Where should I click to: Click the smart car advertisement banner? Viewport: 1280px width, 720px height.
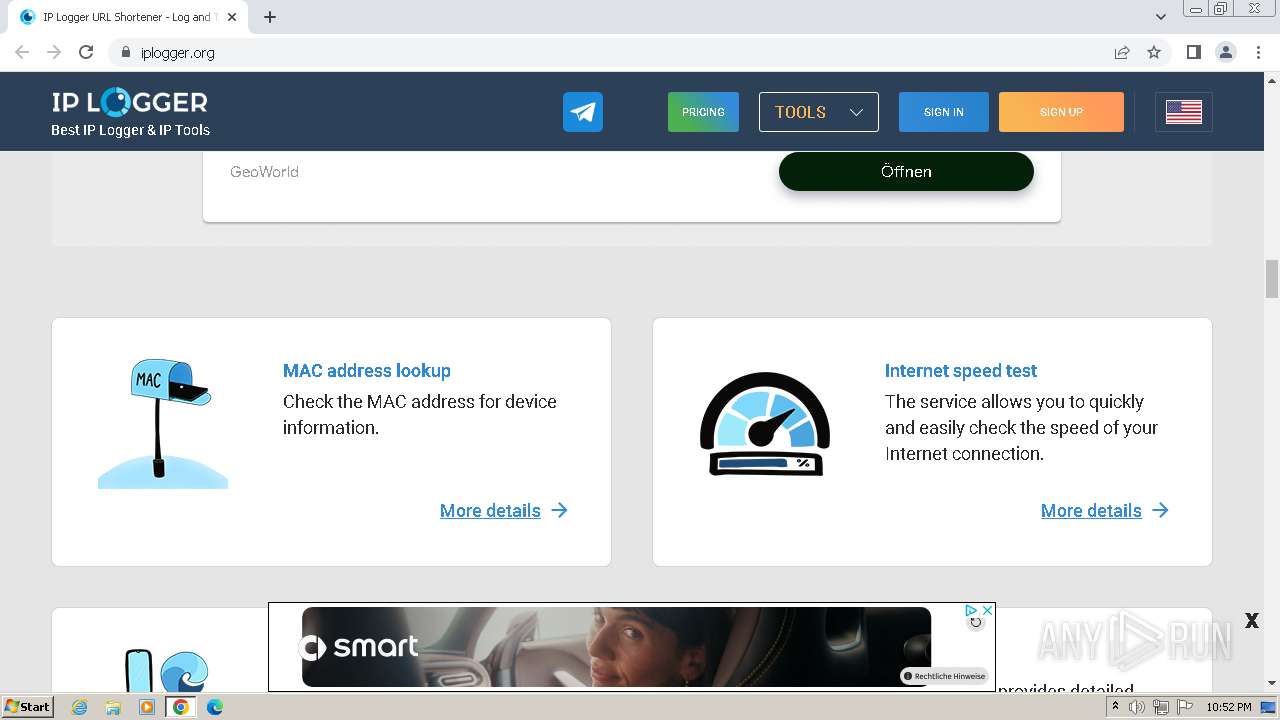click(x=616, y=647)
